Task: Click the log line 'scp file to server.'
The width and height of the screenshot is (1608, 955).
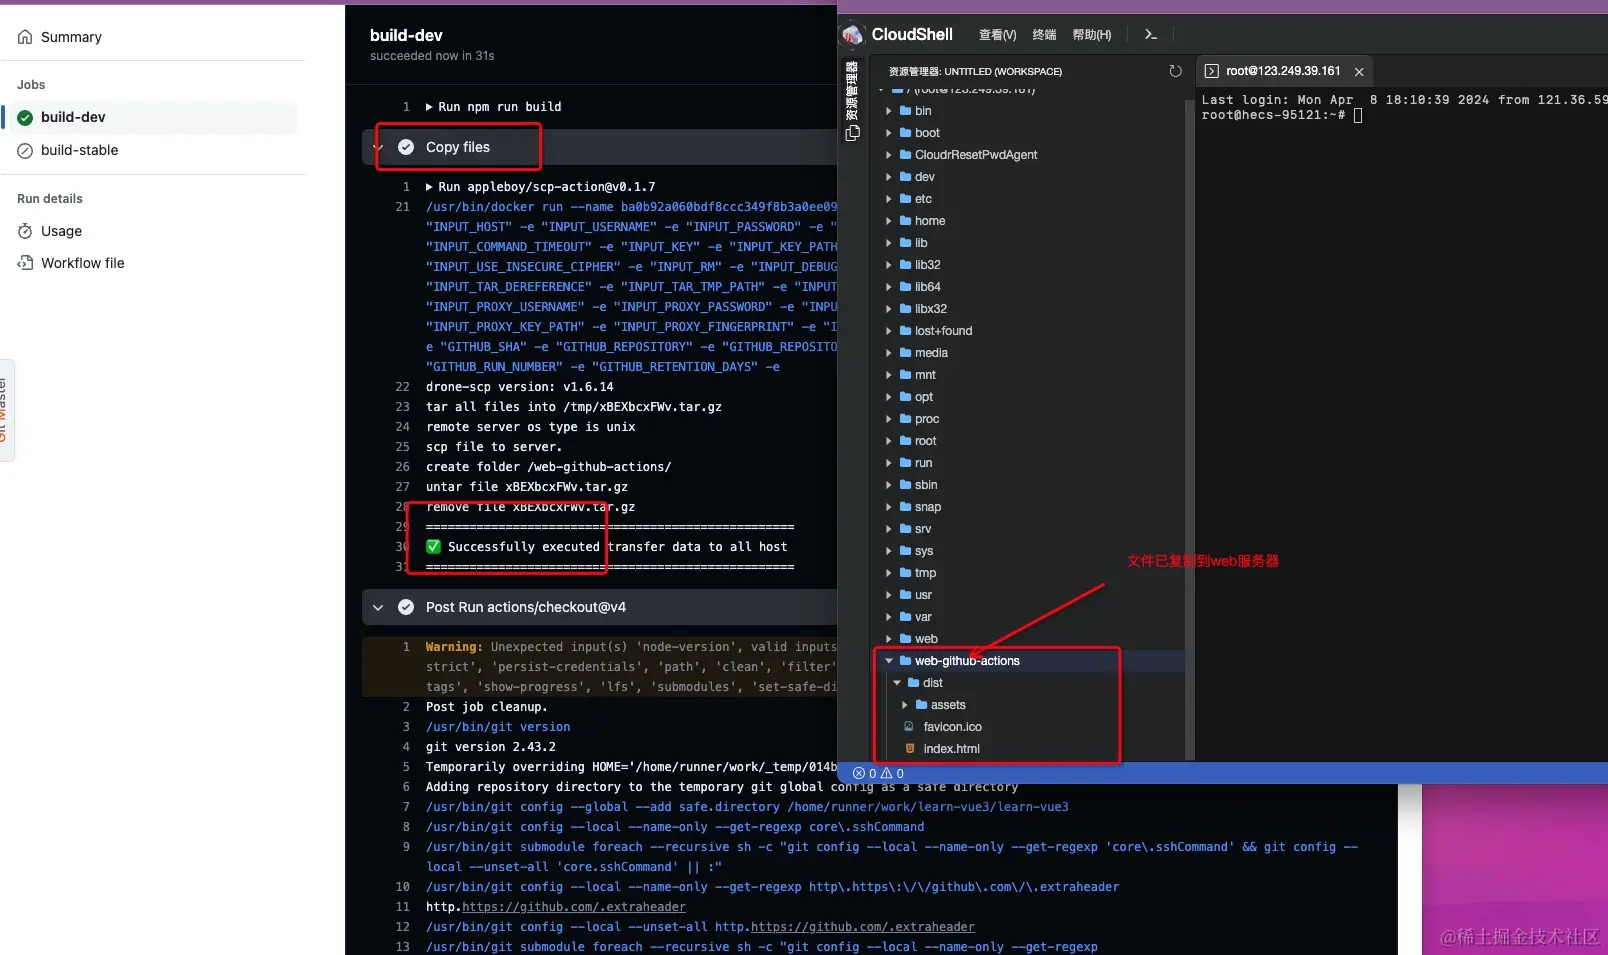Action: tap(494, 447)
